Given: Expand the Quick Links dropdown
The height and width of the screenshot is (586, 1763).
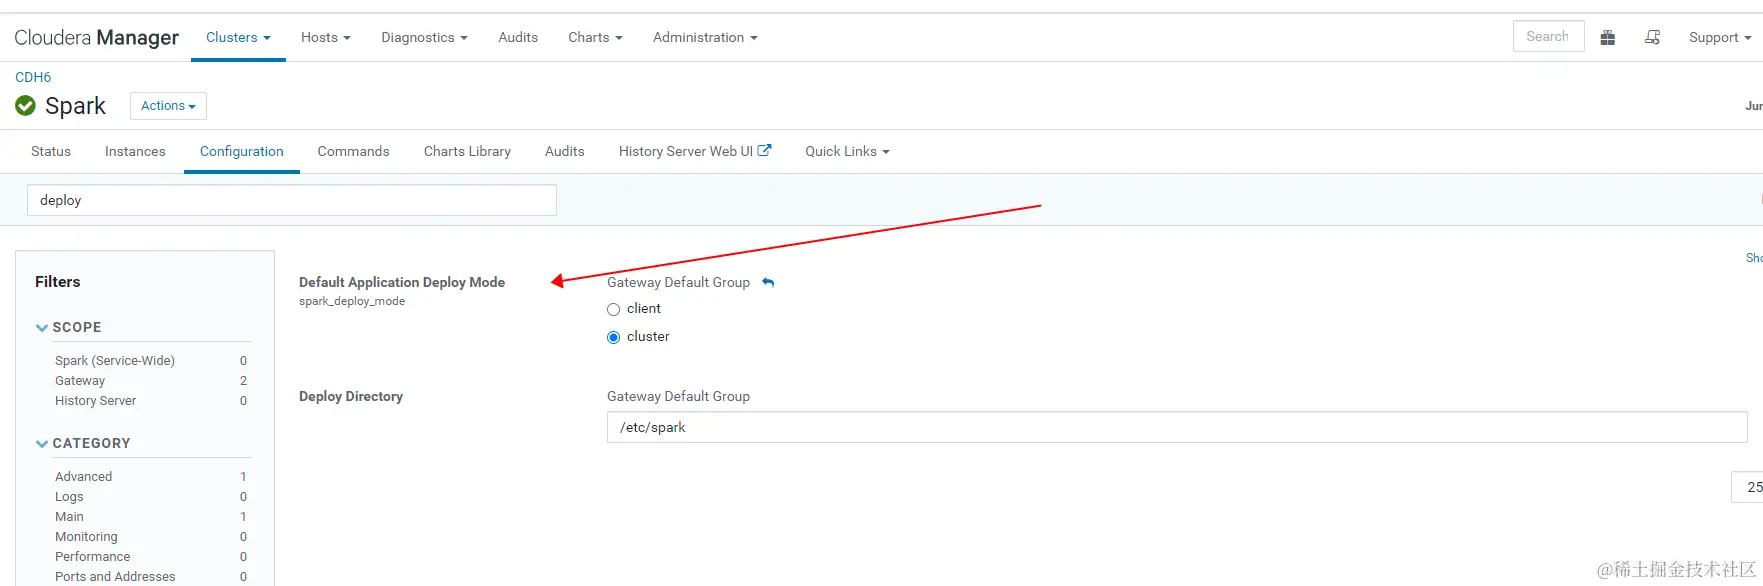Looking at the screenshot, I should tap(847, 151).
